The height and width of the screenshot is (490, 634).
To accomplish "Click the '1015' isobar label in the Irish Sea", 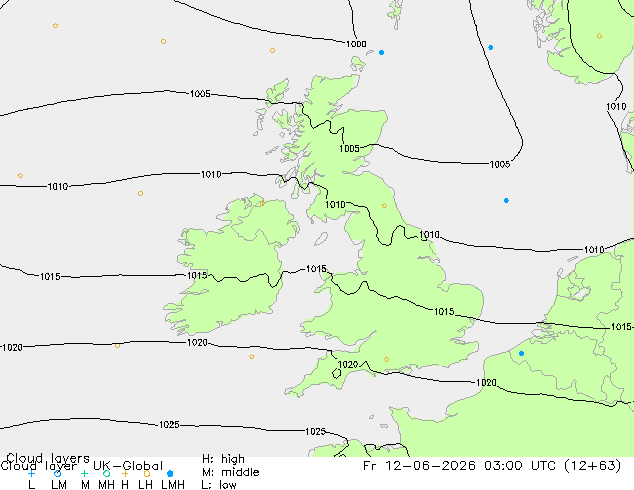I will pos(316,269).
